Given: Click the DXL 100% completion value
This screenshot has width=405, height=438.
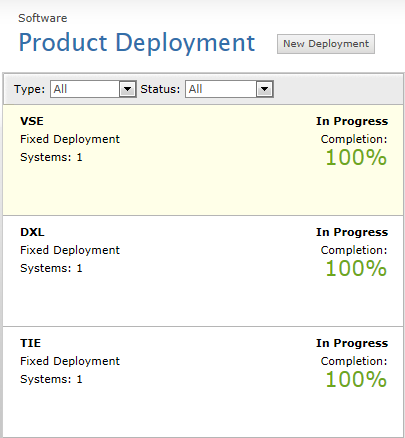Looking at the screenshot, I should tap(356, 268).
